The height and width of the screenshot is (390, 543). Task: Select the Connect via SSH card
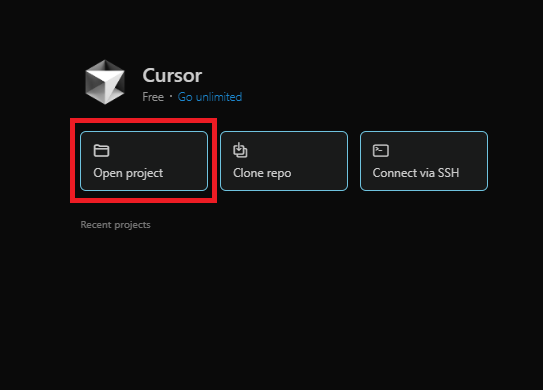click(x=424, y=161)
